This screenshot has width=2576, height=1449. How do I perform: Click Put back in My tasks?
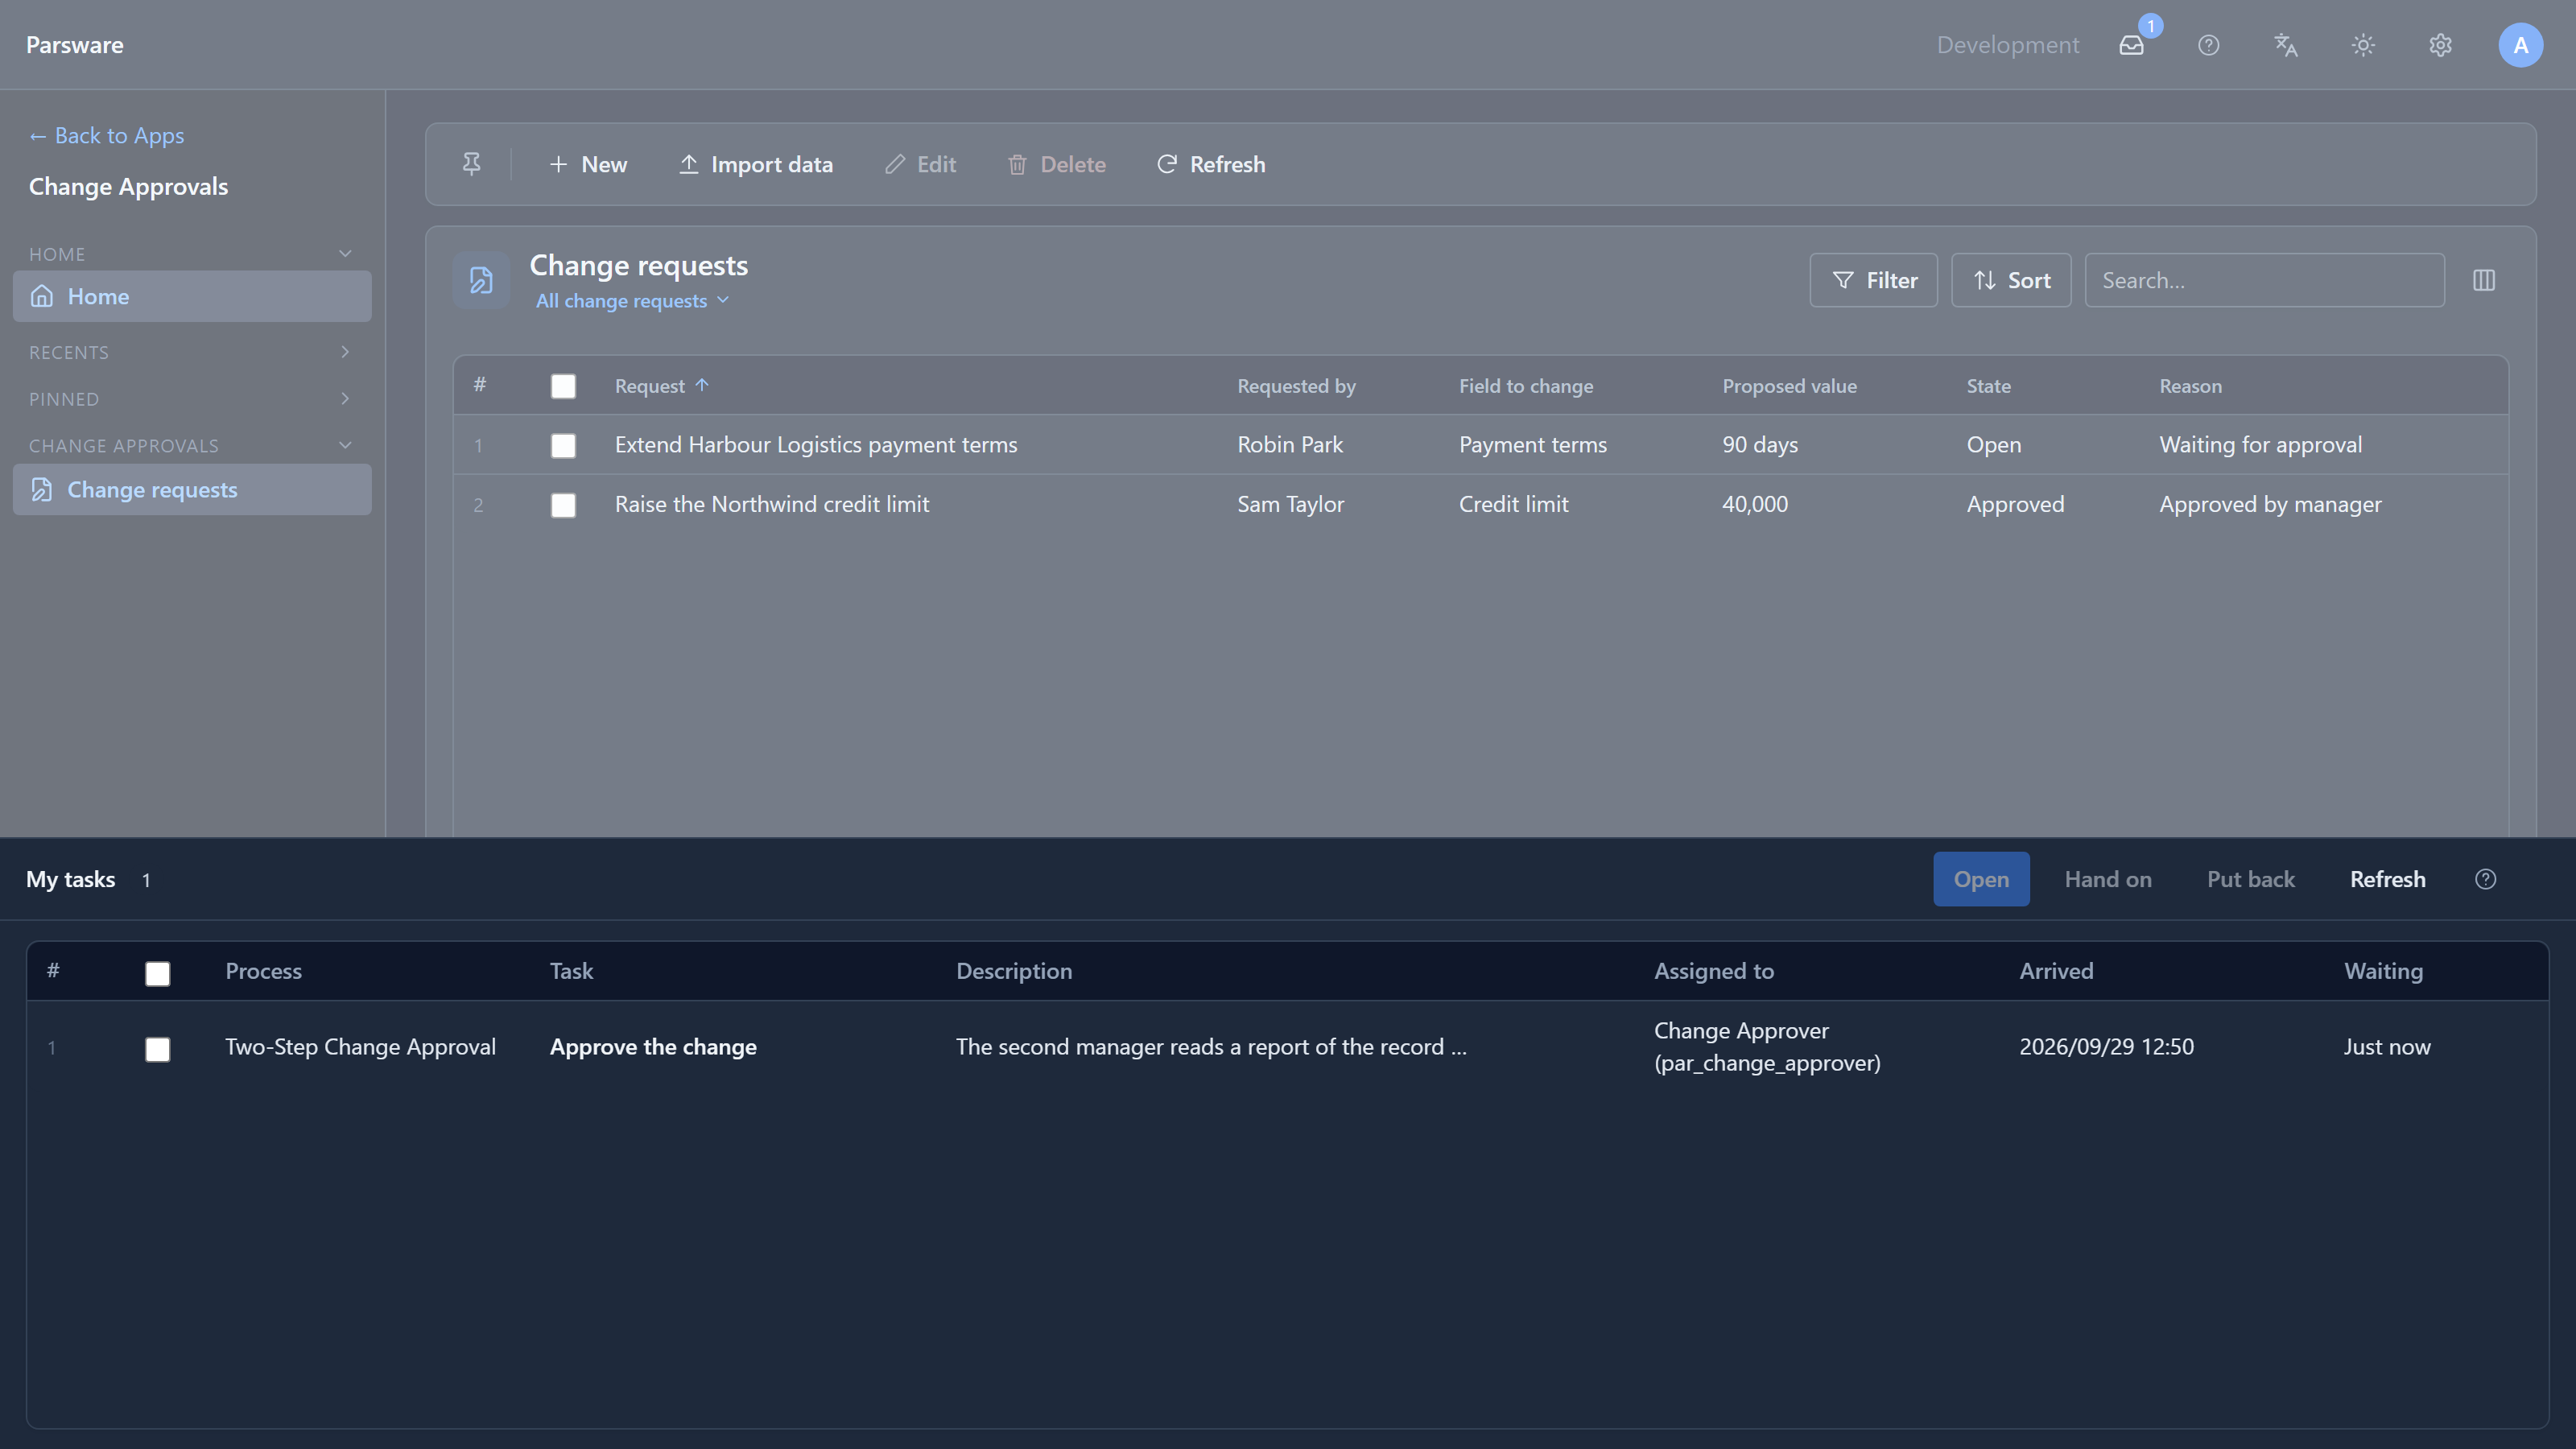[x=2250, y=879]
